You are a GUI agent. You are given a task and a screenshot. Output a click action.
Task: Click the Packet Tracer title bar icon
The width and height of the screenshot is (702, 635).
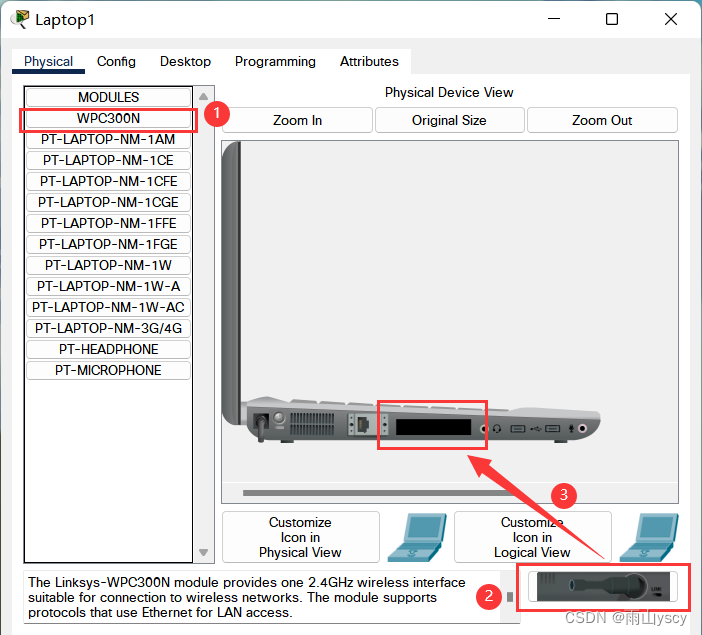(20, 20)
